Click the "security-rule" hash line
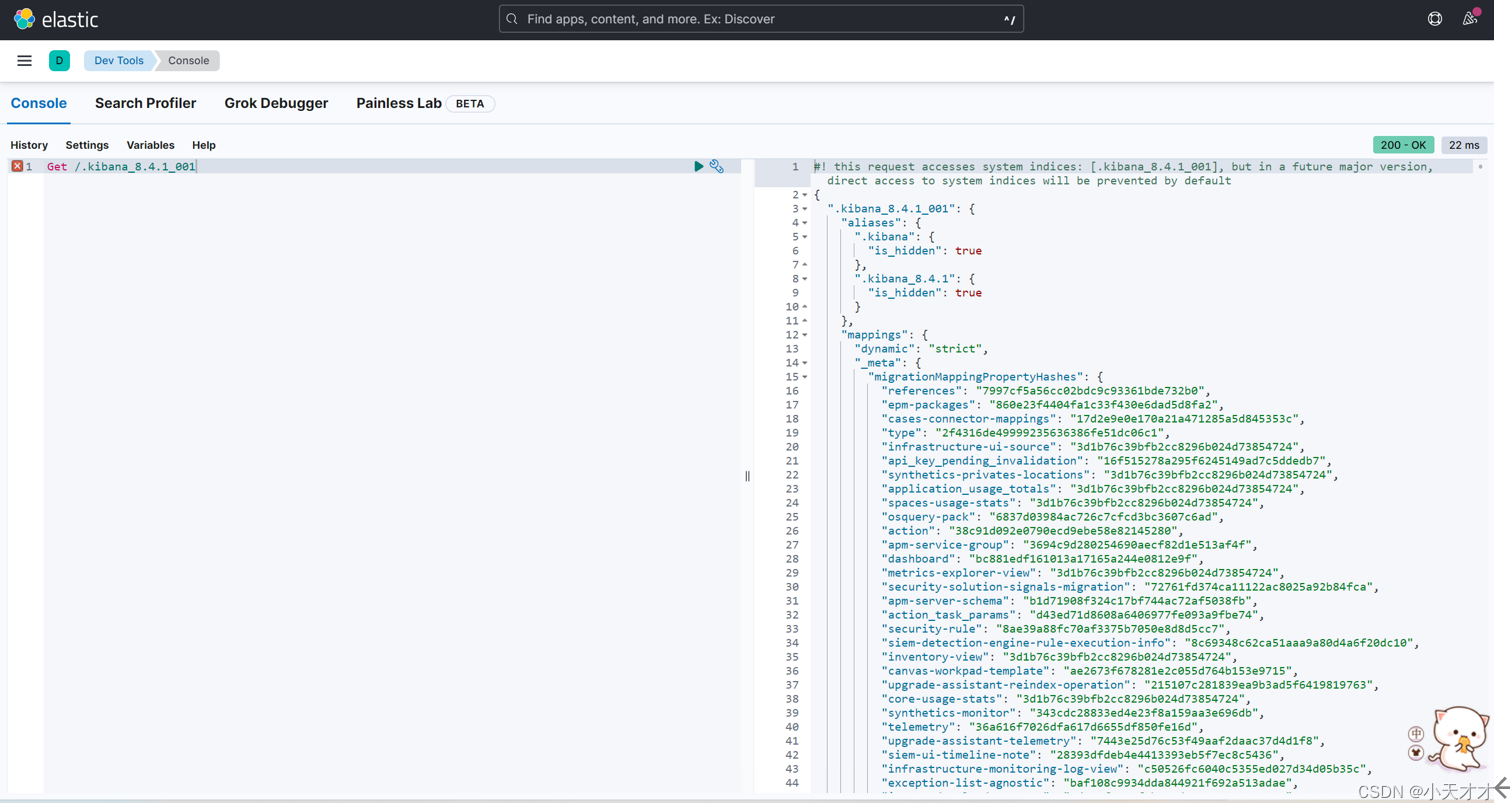 coord(1057,629)
